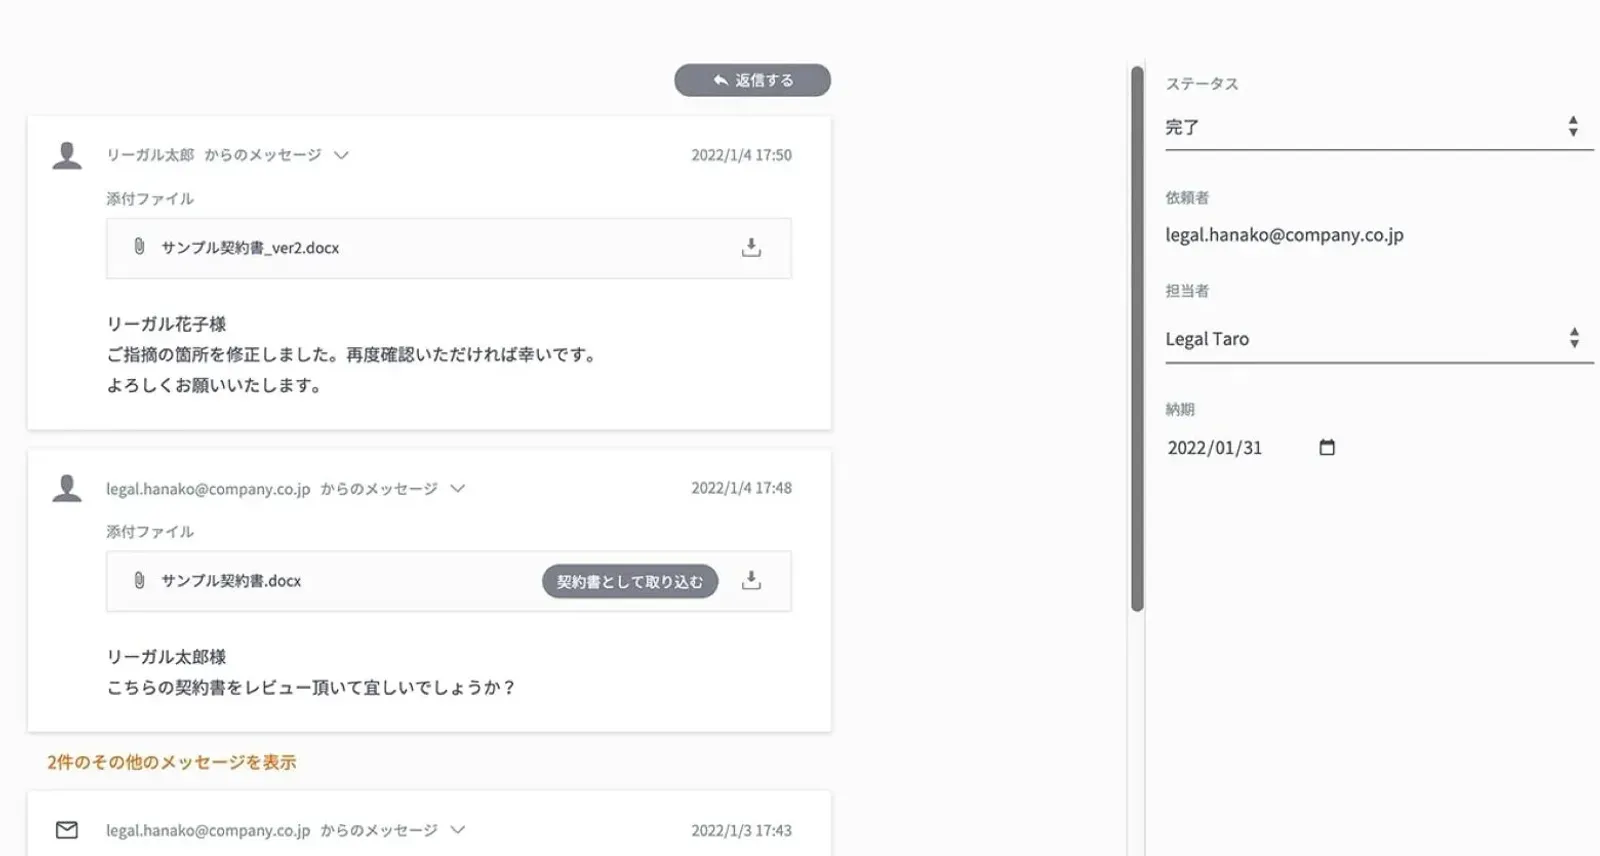Screen dimensions: 1600x856
Task: Click the 納期 date field 2022/01/31
Action: (x=1251, y=447)
